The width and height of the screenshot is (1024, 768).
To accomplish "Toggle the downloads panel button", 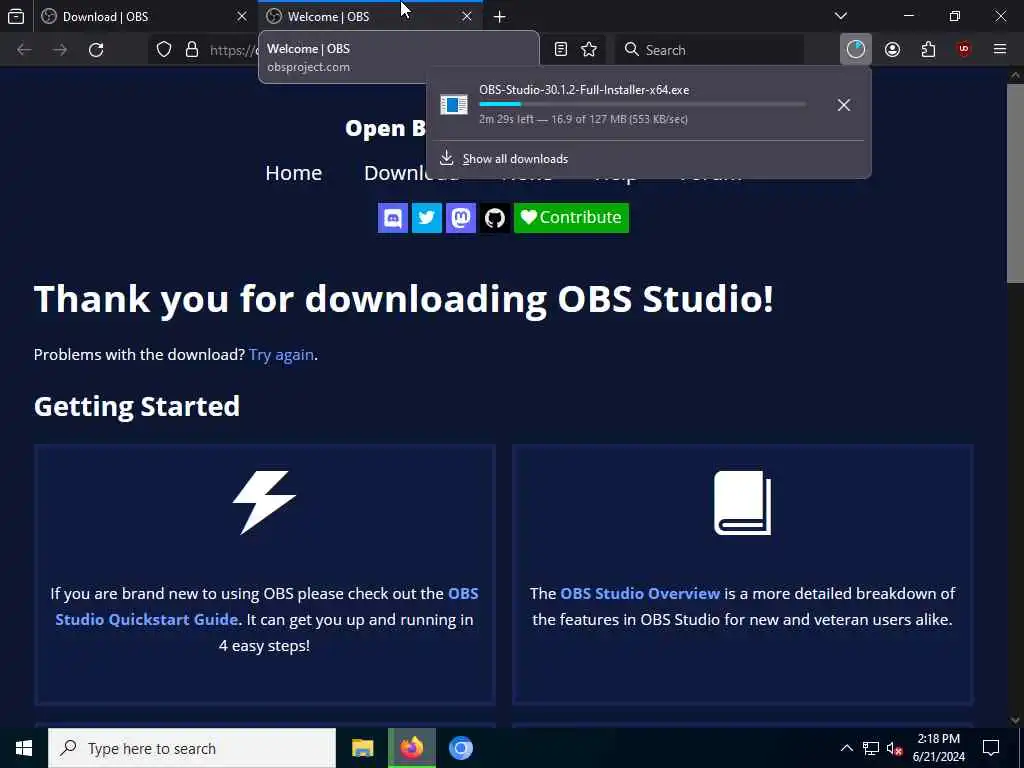I will pos(856,50).
